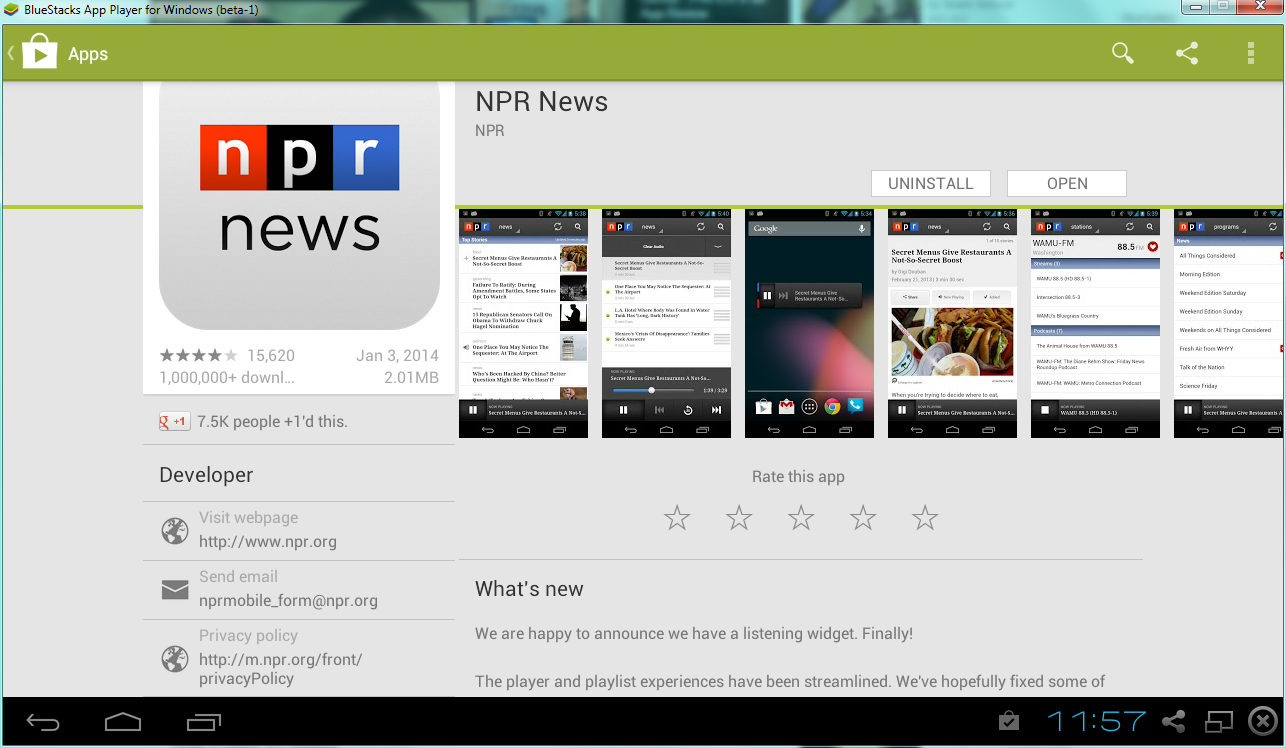Click the 11:57 clock in the bottom bar
The height and width of the screenshot is (748, 1286).
(1096, 721)
